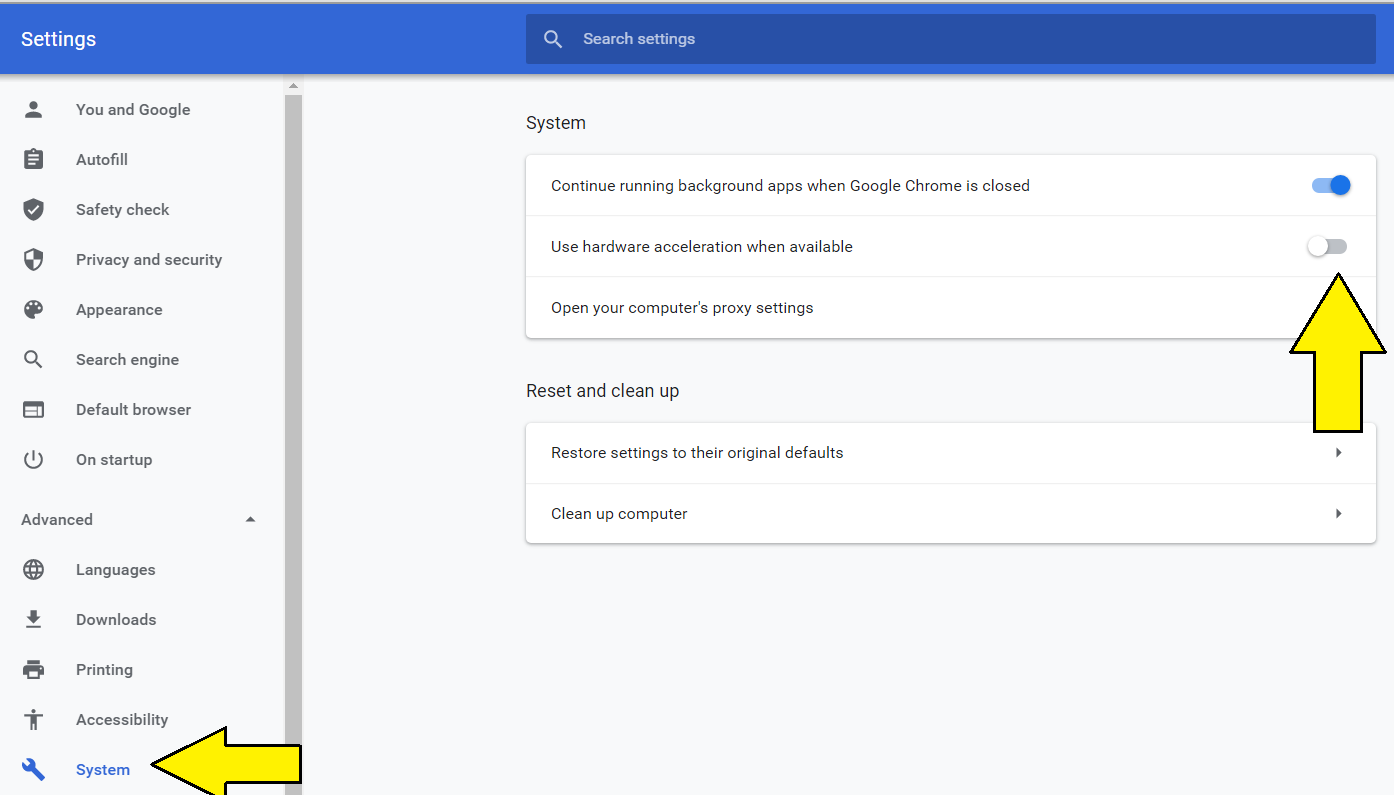Open Restore settings to original defaults arrow
This screenshot has height=795, width=1394.
point(1338,452)
